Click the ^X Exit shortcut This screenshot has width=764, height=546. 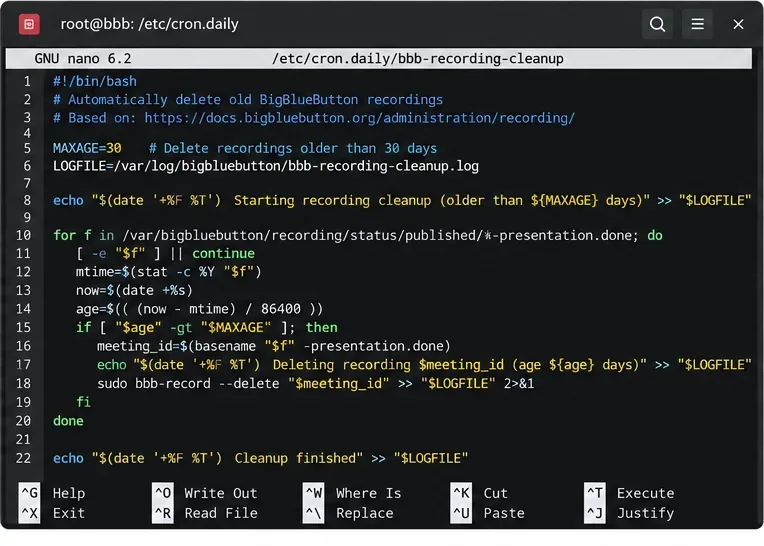pyautogui.click(x=52, y=513)
